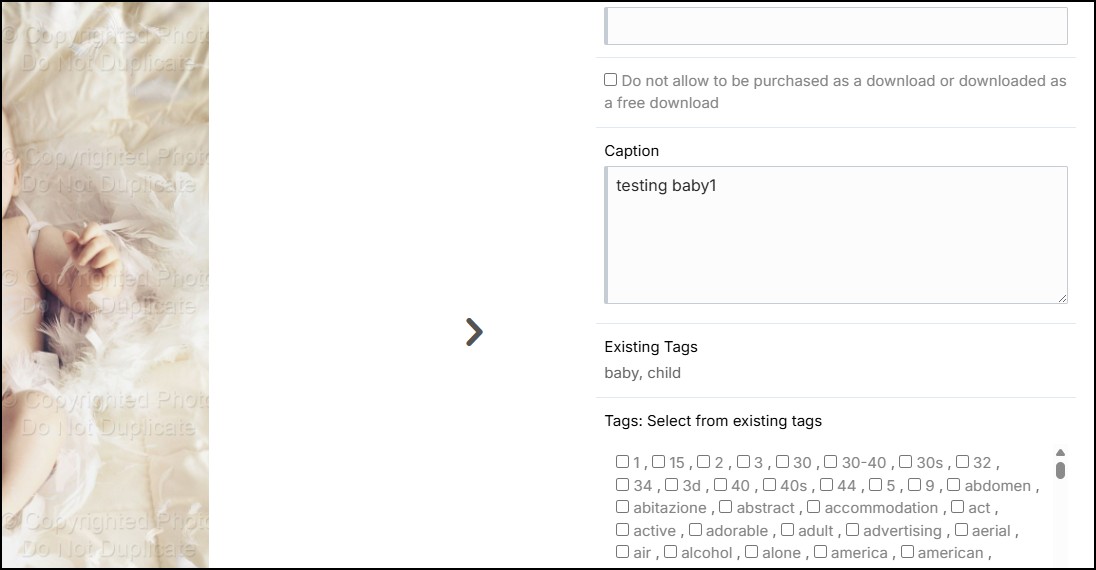Image resolution: width=1096 pixels, height=570 pixels.
Task: Tick the "accommodation" tag checkbox
Action: coord(814,507)
